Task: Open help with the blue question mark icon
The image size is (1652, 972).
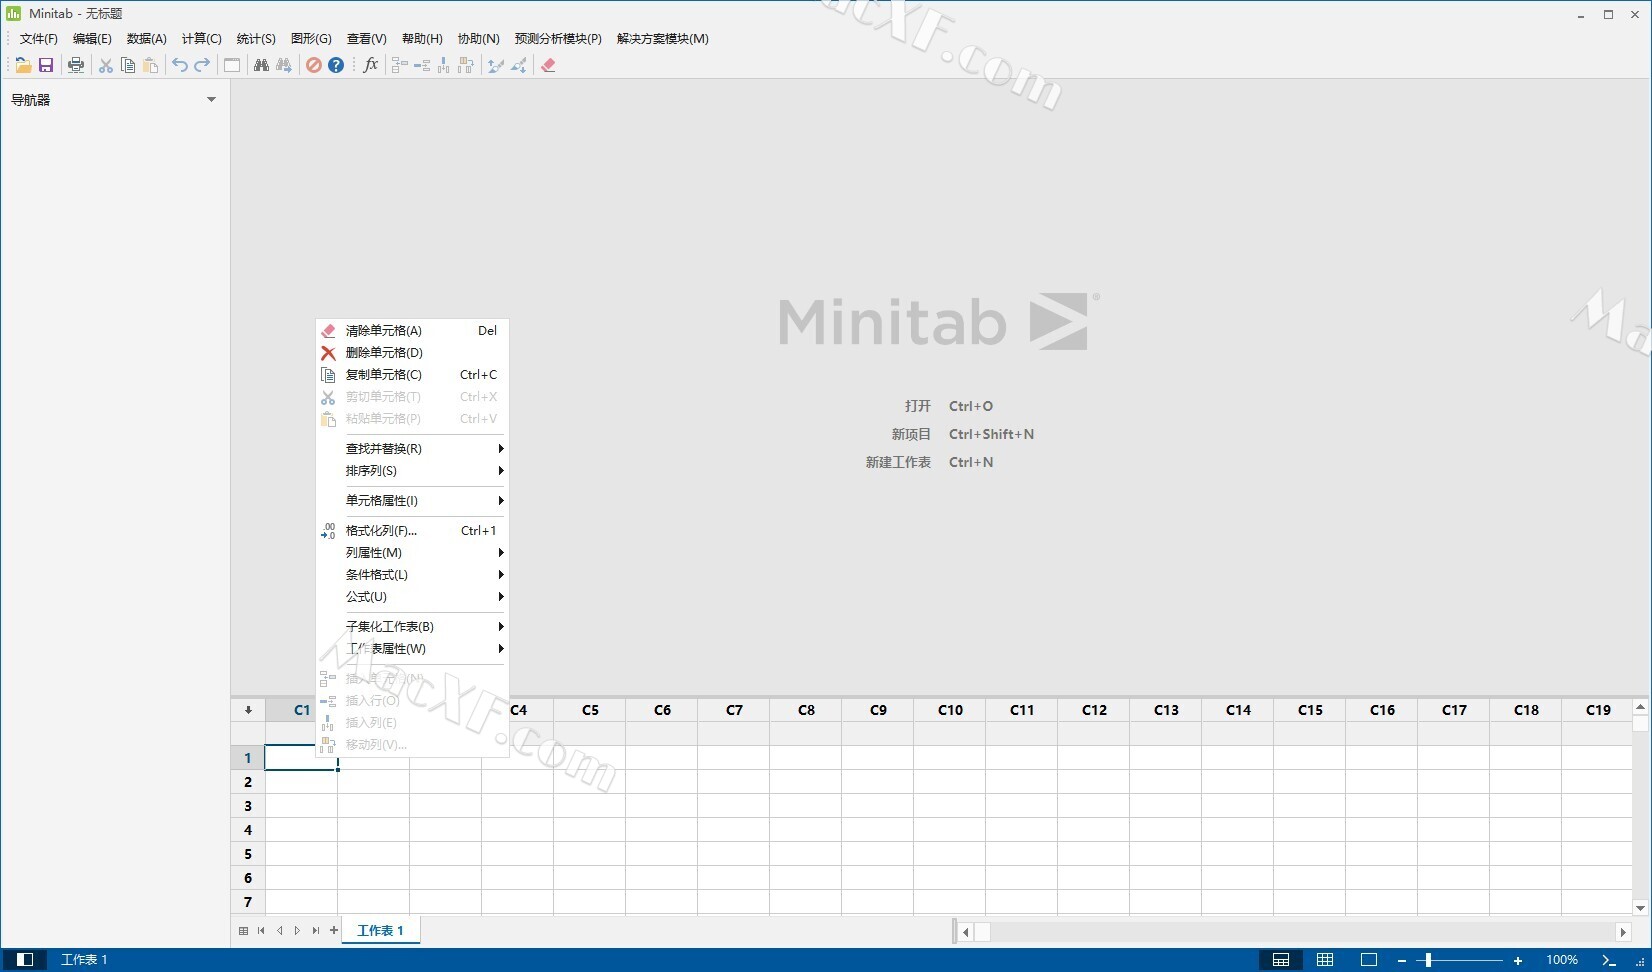Action: [x=336, y=65]
